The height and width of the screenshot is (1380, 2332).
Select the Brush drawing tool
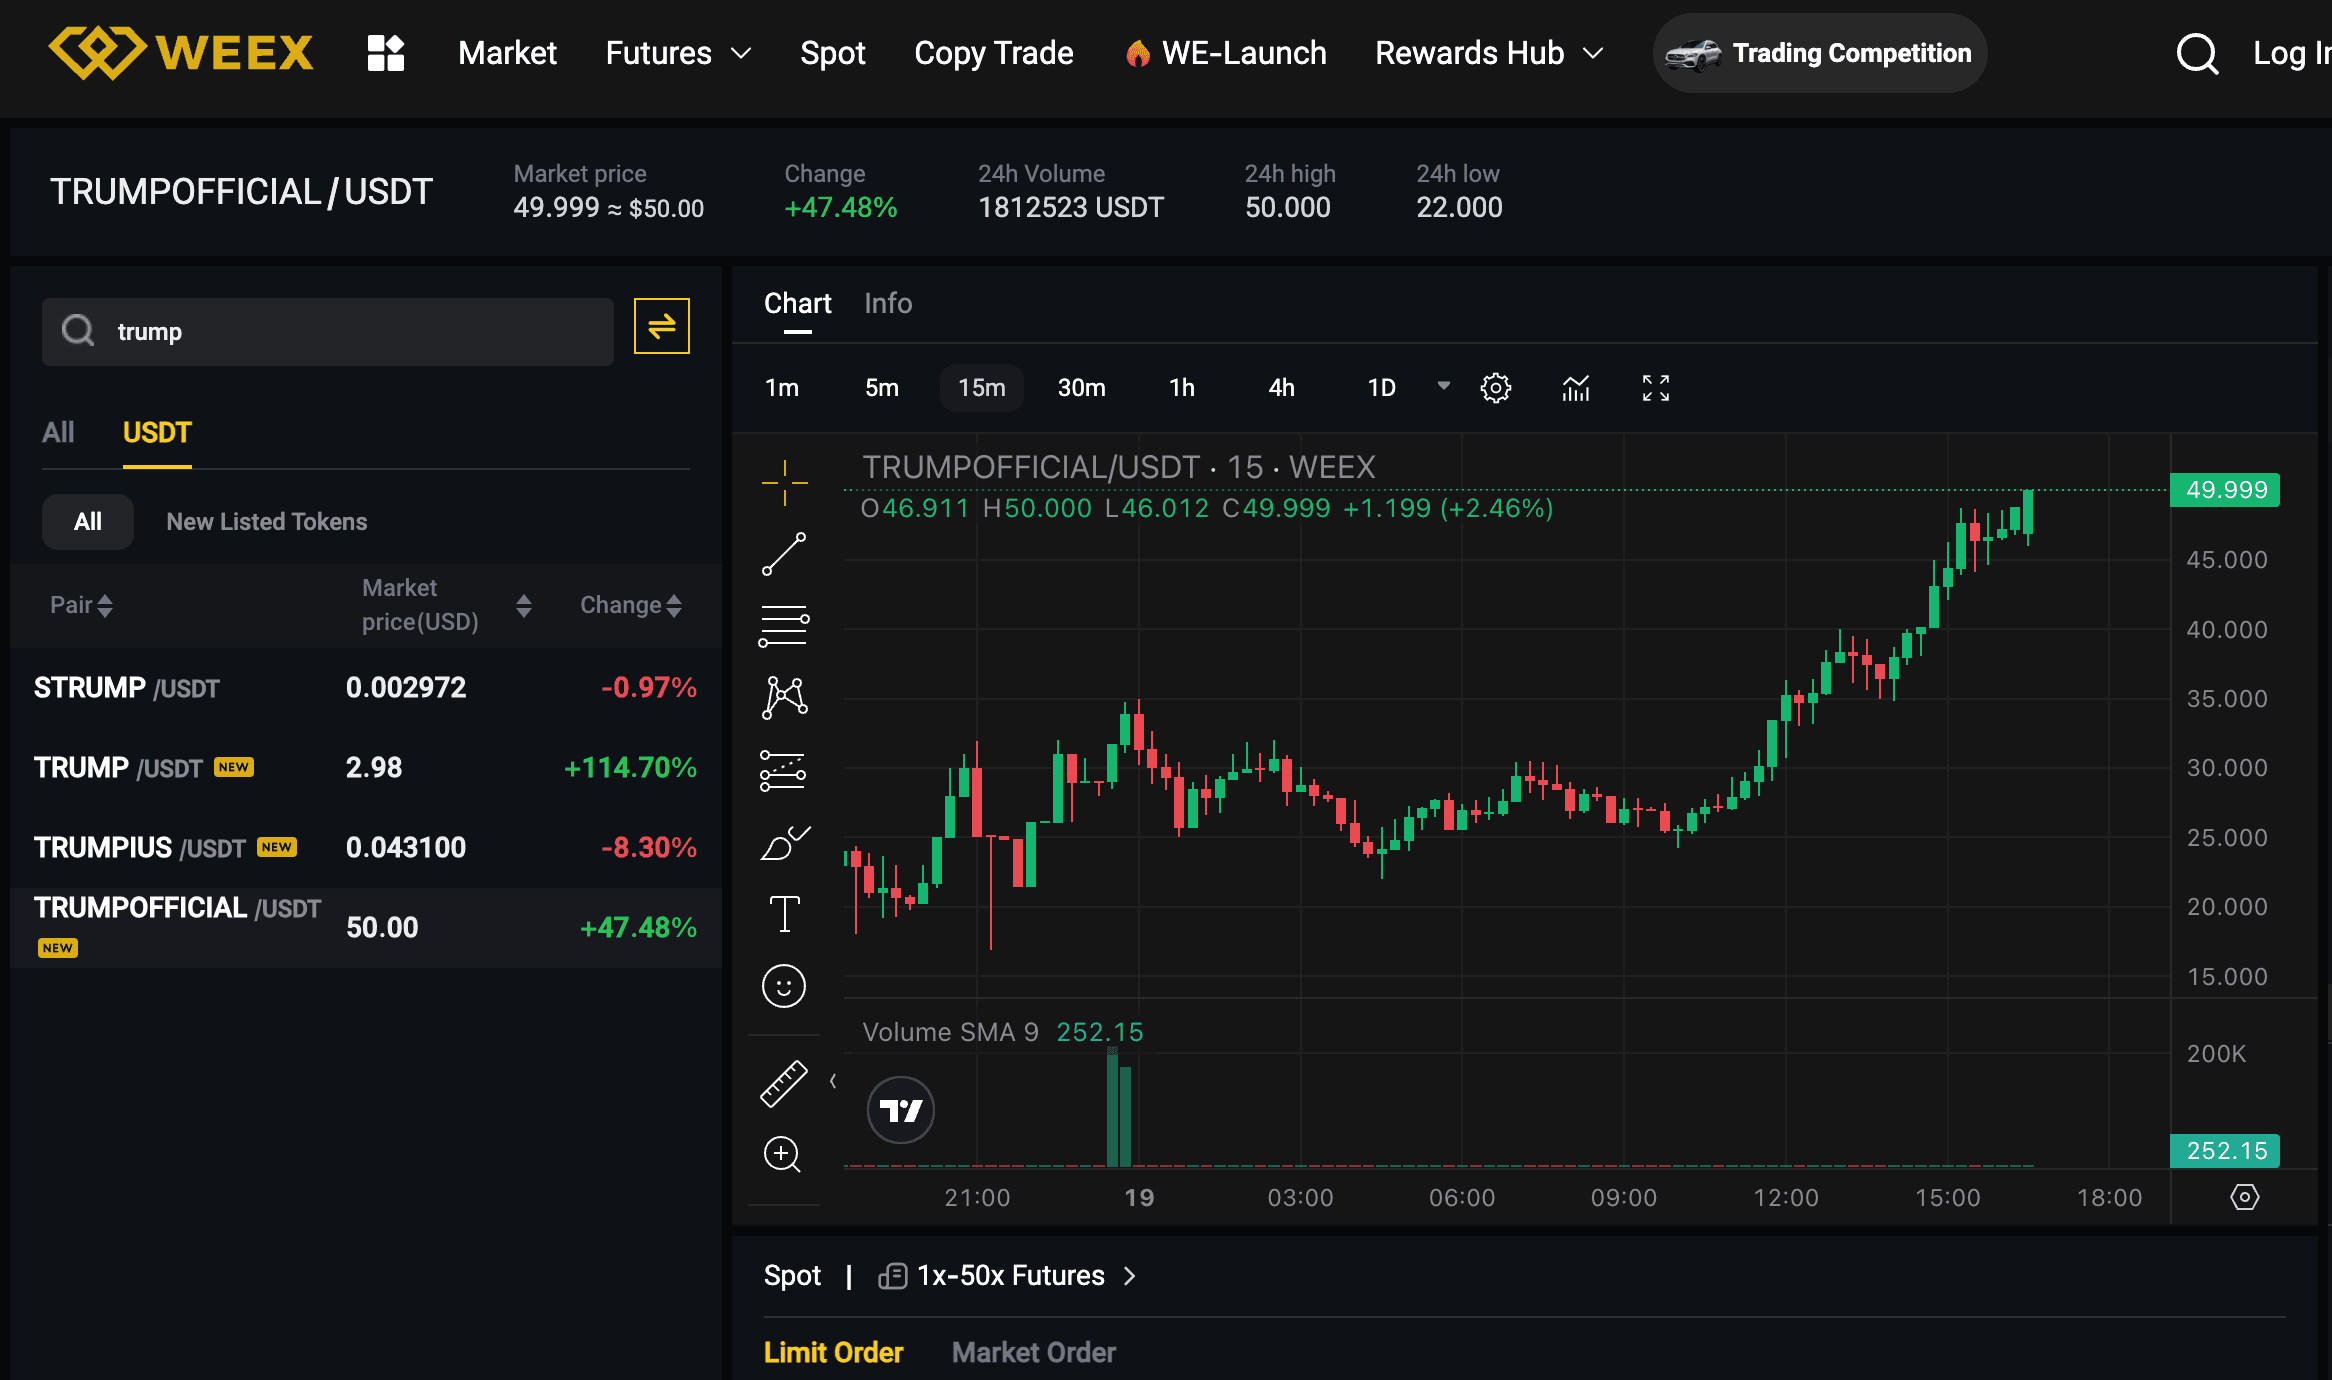pos(784,841)
